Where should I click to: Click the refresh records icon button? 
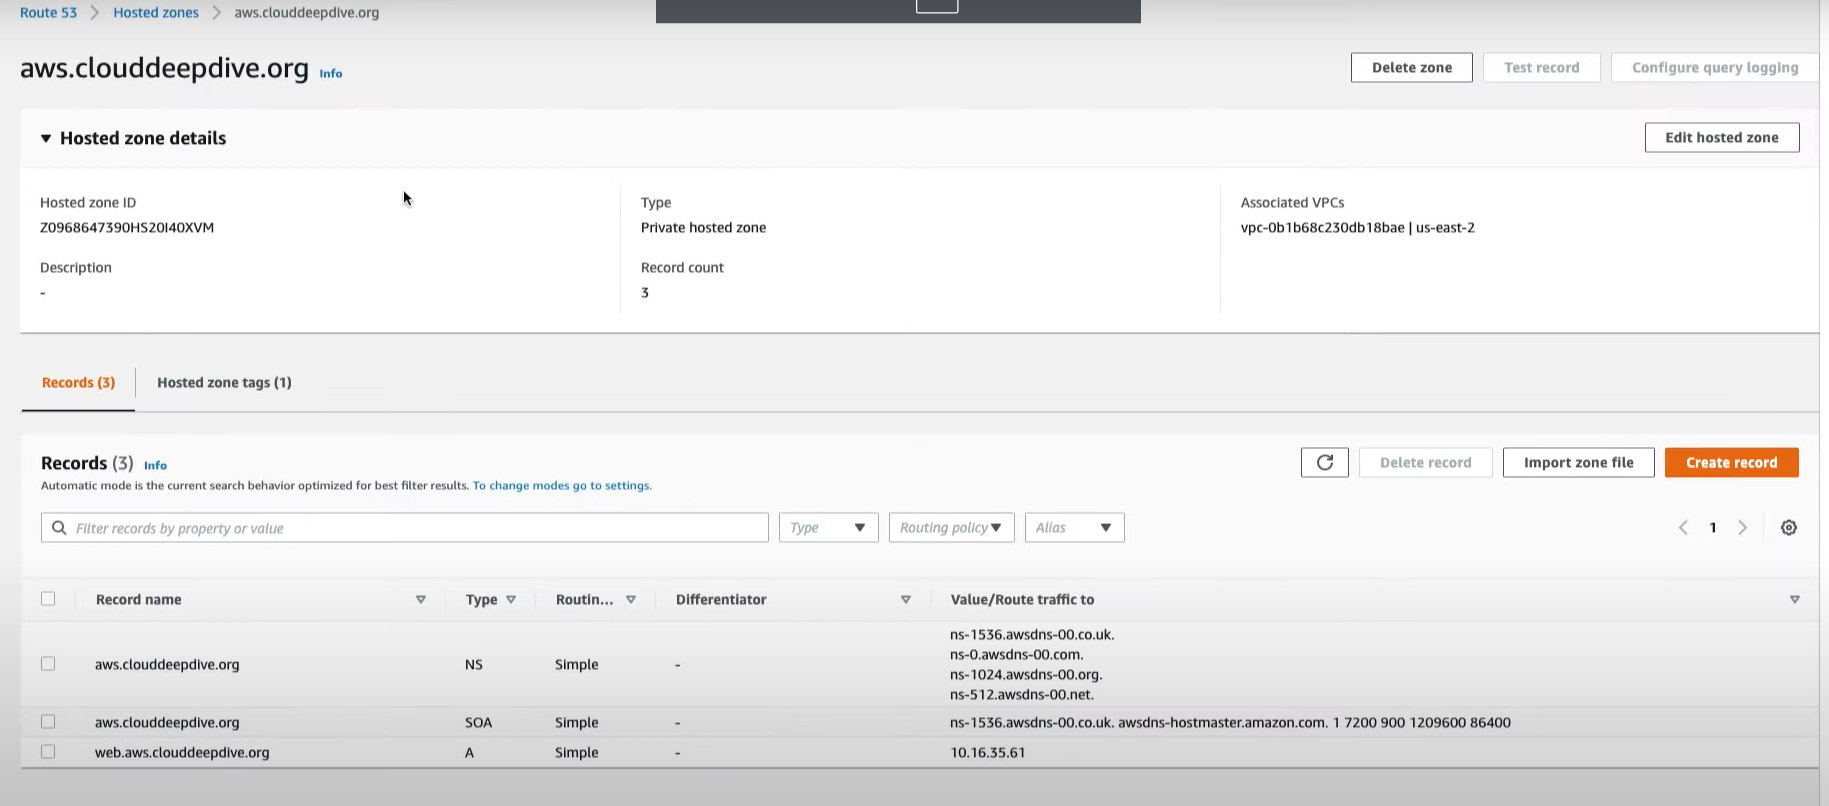click(1324, 462)
